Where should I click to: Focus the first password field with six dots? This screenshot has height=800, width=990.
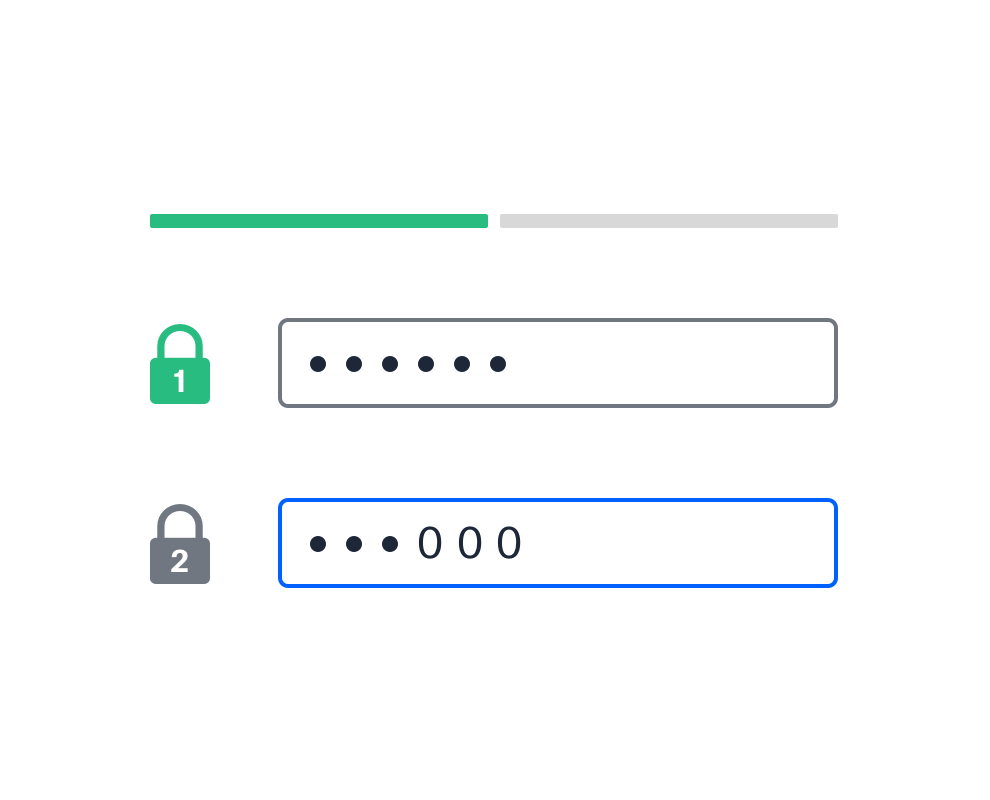point(558,363)
